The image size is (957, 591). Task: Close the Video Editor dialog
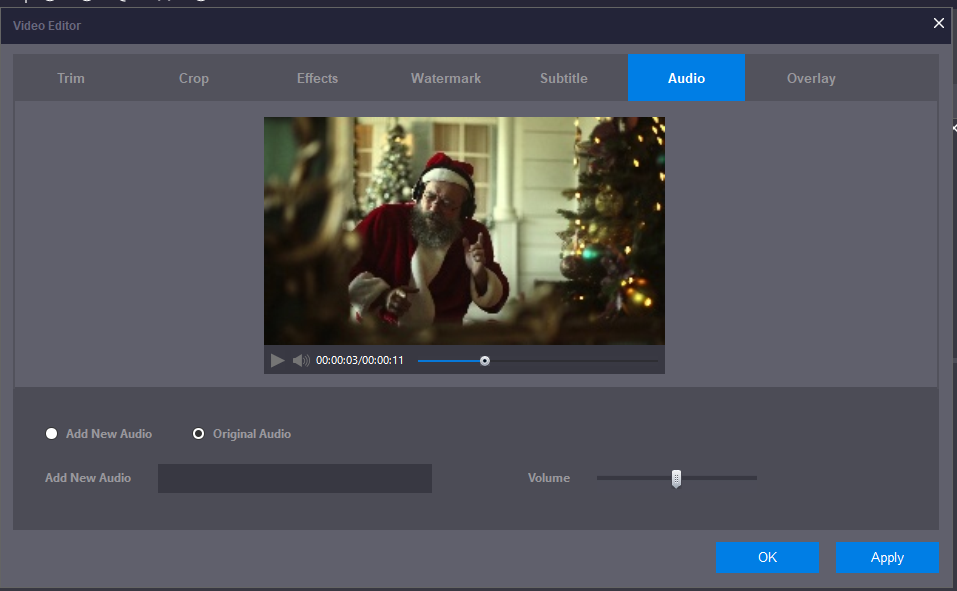click(x=939, y=23)
